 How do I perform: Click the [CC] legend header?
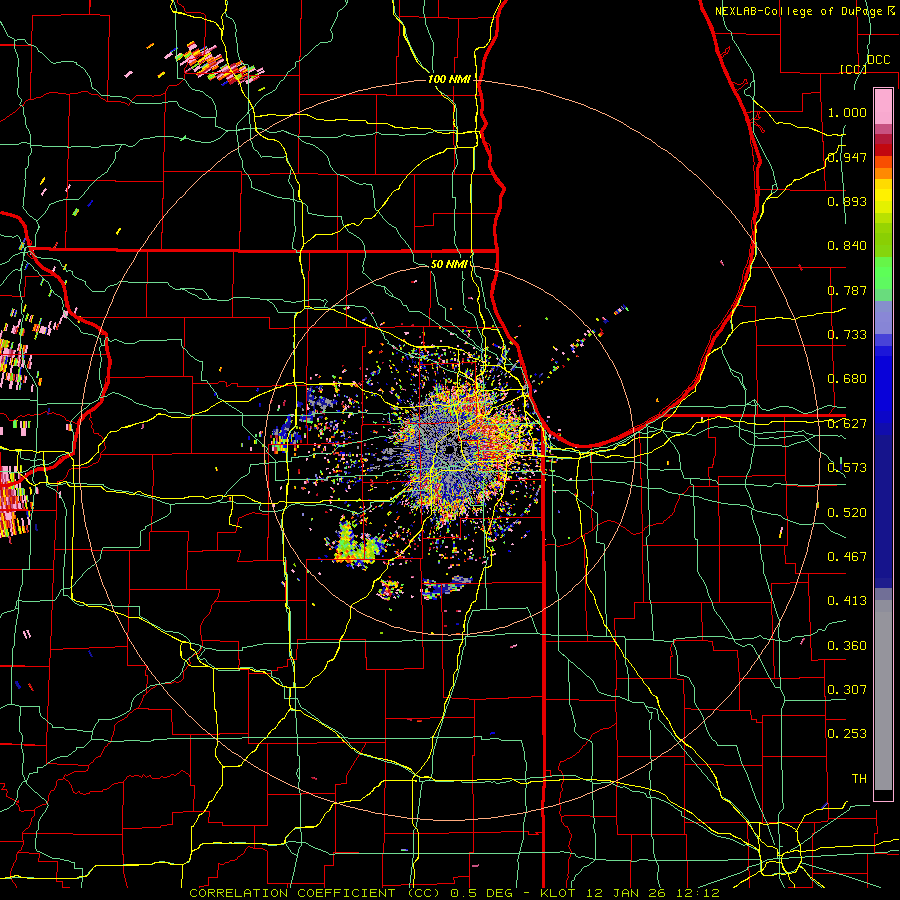pyautogui.click(x=853, y=69)
